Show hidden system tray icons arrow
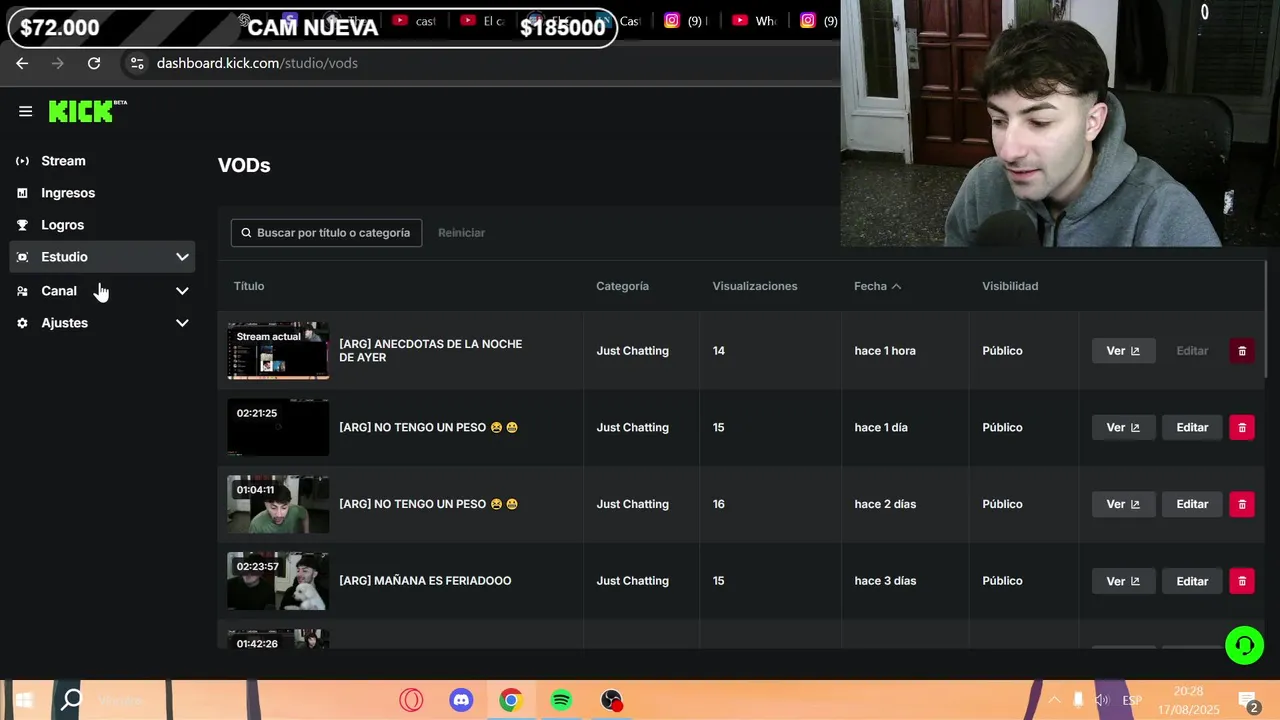1280x720 pixels. pyautogui.click(x=1054, y=700)
